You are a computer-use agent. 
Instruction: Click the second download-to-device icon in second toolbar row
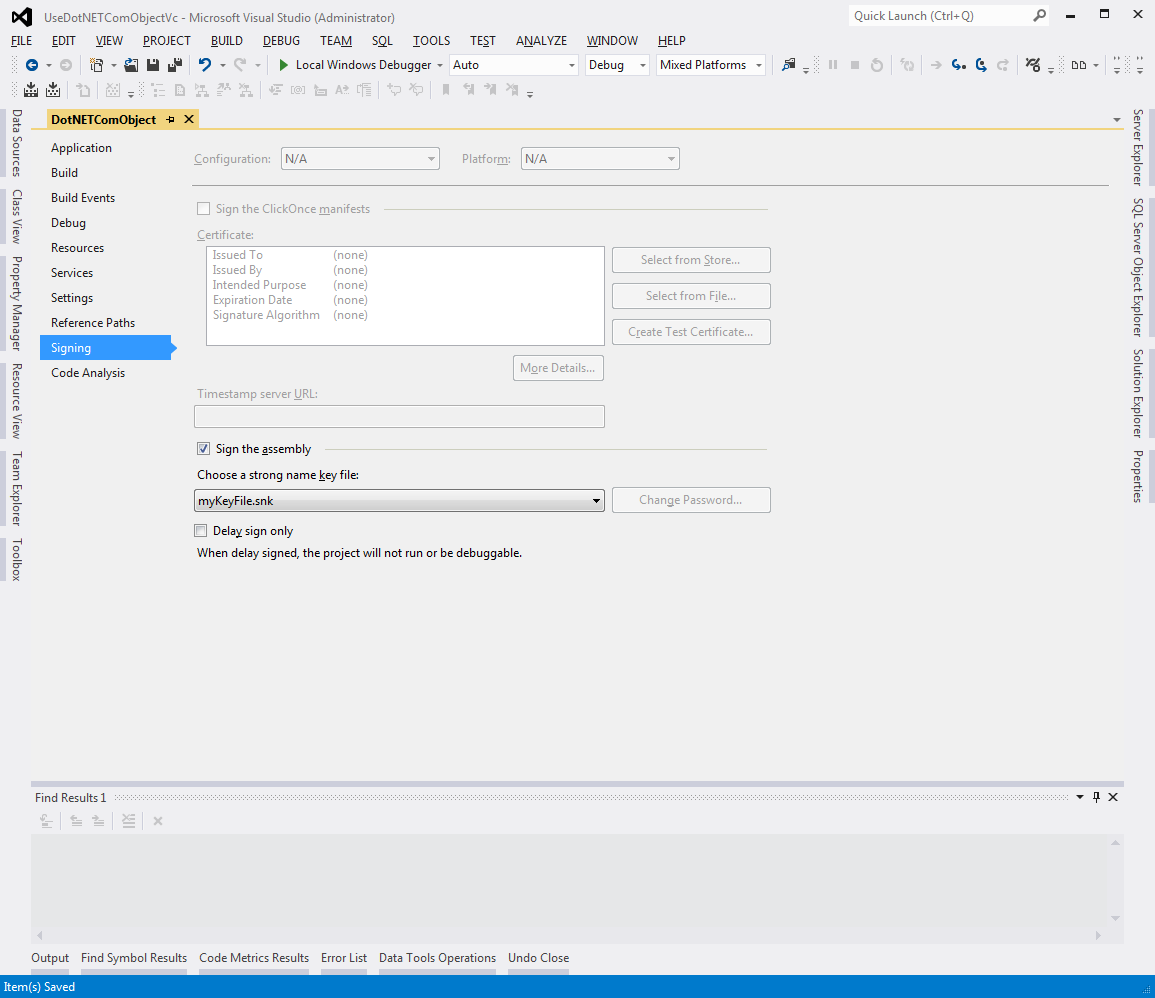click(x=53, y=90)
